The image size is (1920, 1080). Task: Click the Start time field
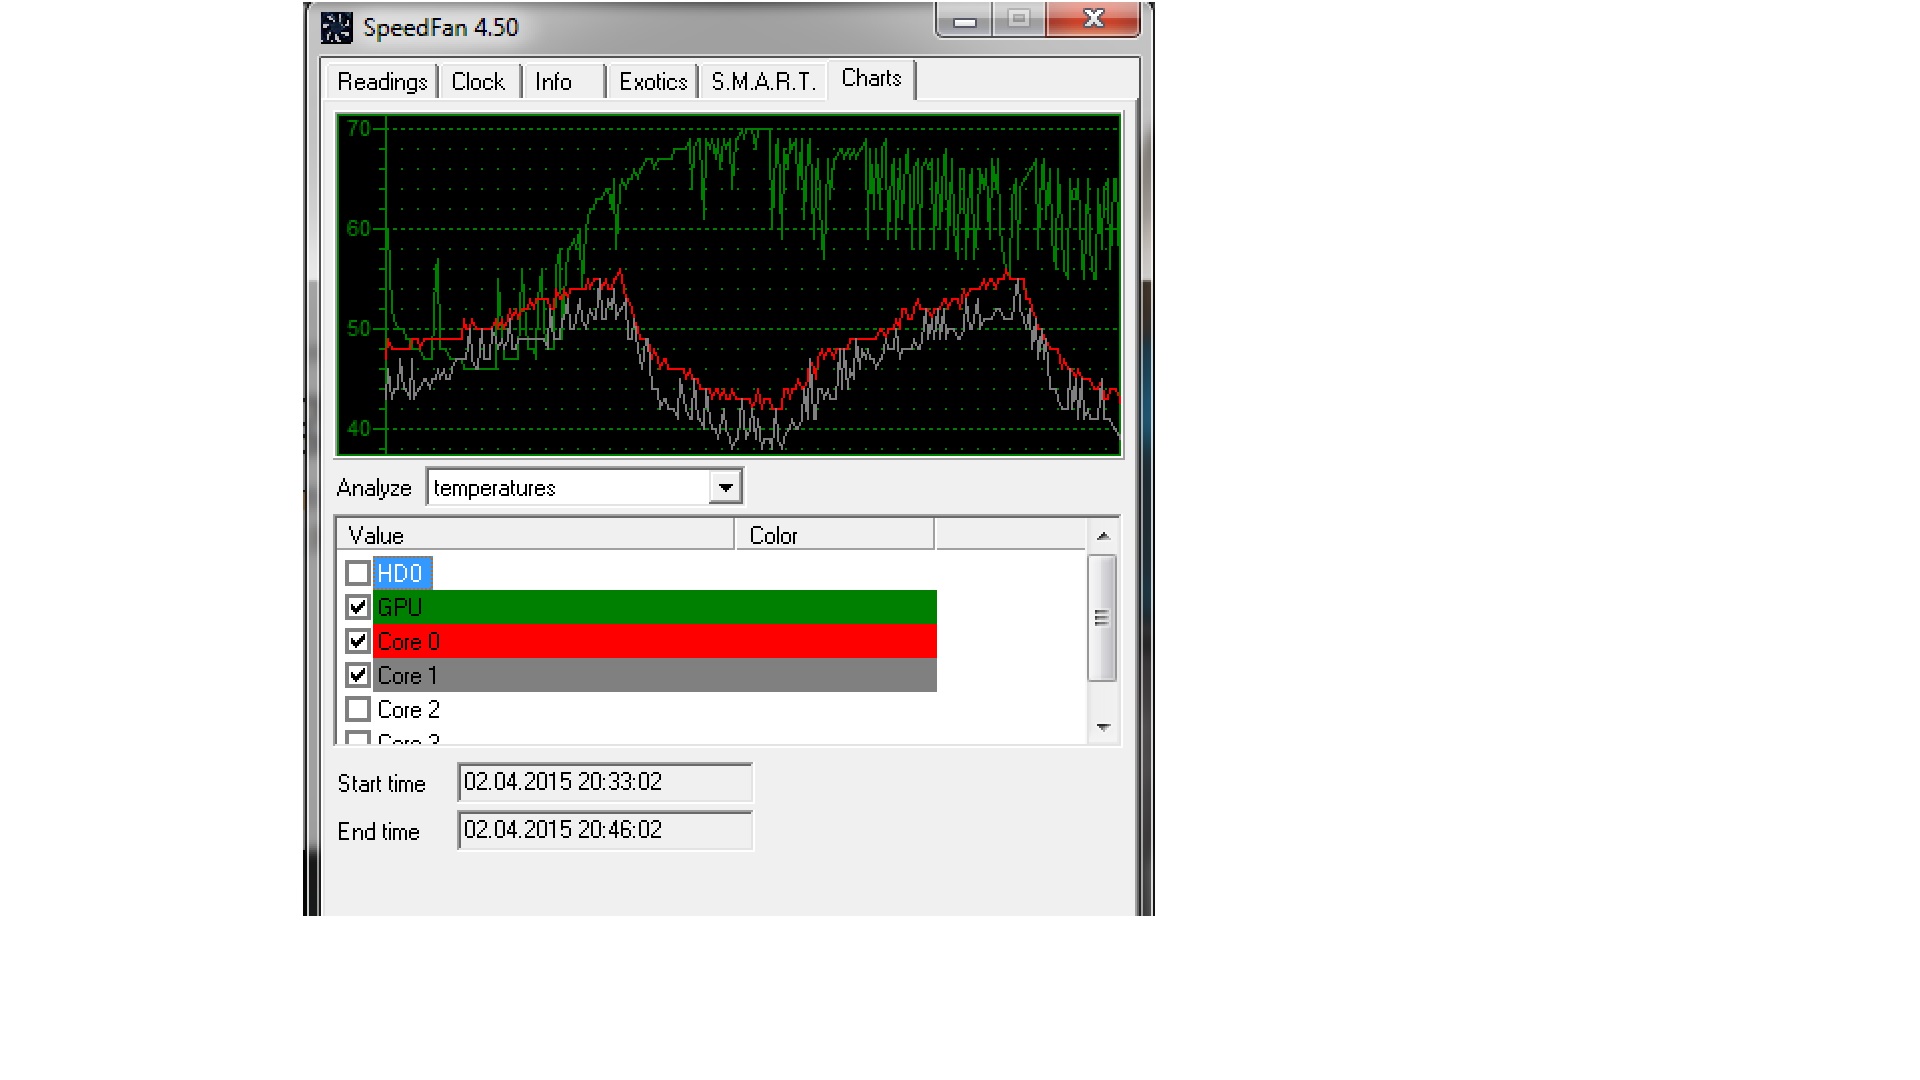pyautogui.click(x=604, y=782)
